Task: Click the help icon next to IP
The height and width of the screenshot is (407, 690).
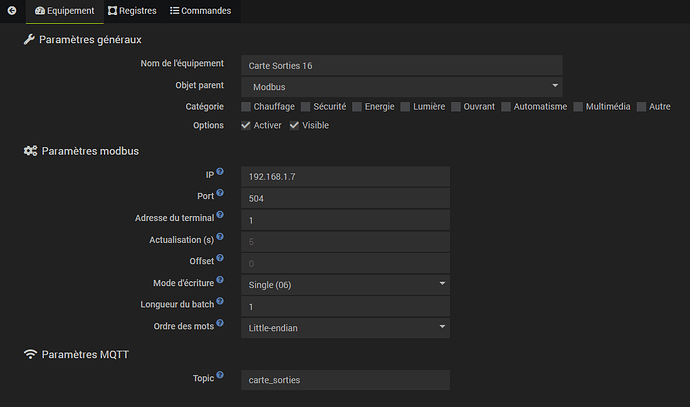Action: coord(220,173)
